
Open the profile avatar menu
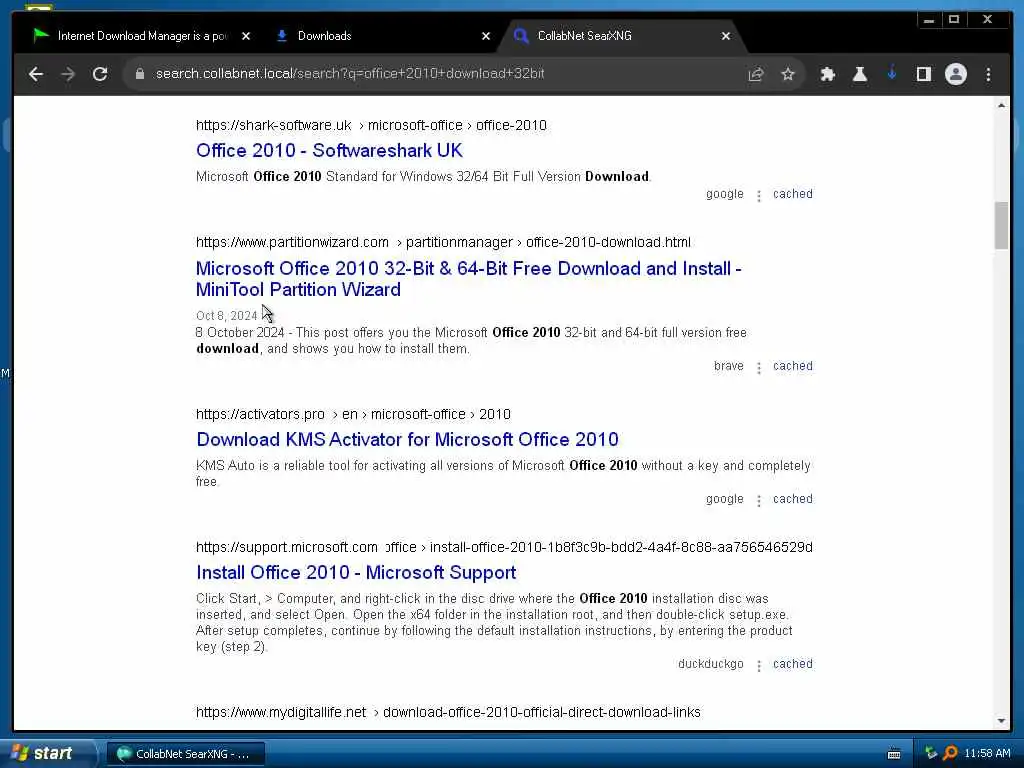pos(955,74)
